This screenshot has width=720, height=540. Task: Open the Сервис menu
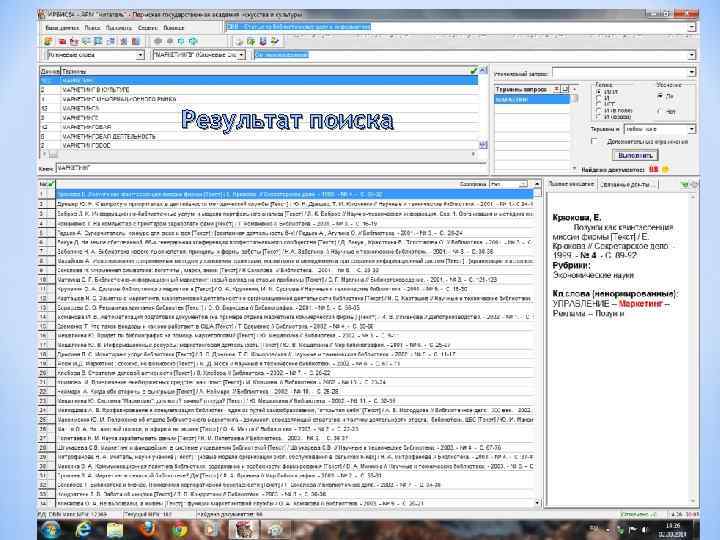point(148,28)
